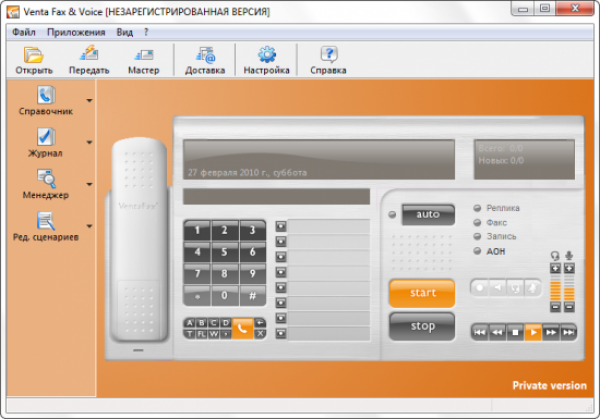Open Доставка delivery toolbar icon

205,60
